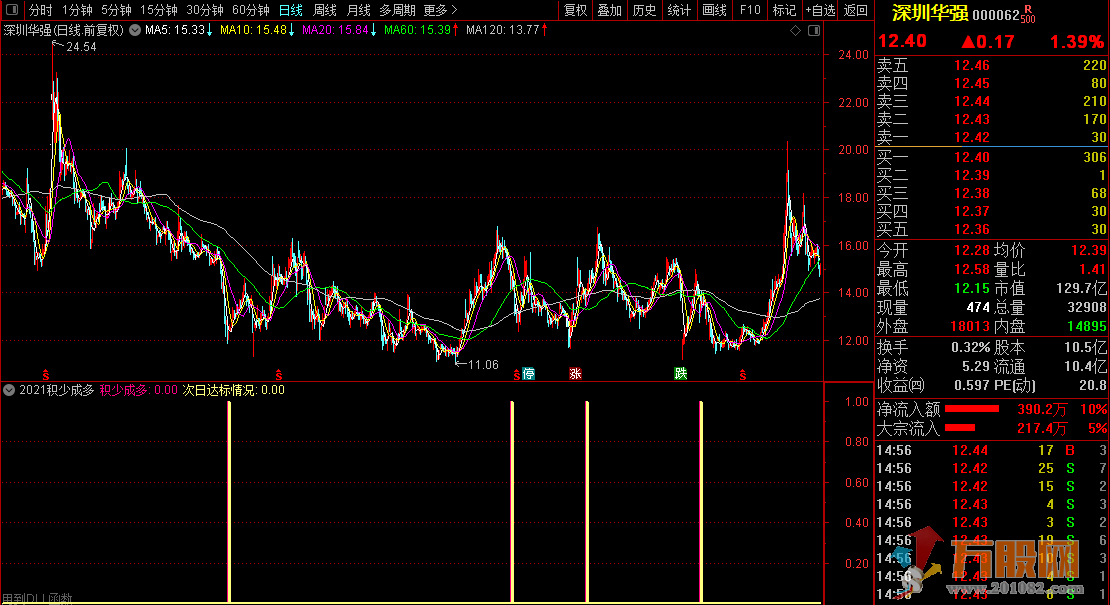
Task: Click the 最低 12.15 value
Action: pyautogui.click(x=972, y=288)
